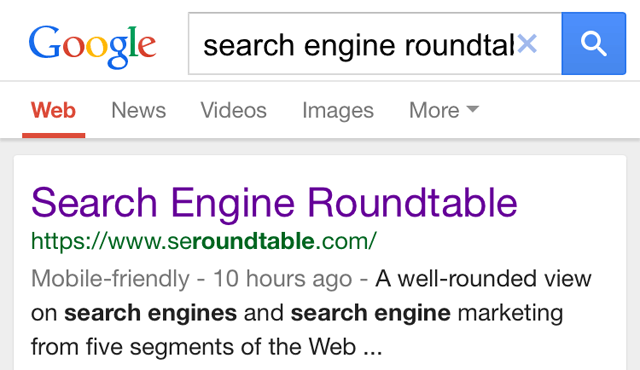Click the red underline below Web
Screen dimensions: 640x370
tap(53, 135)
